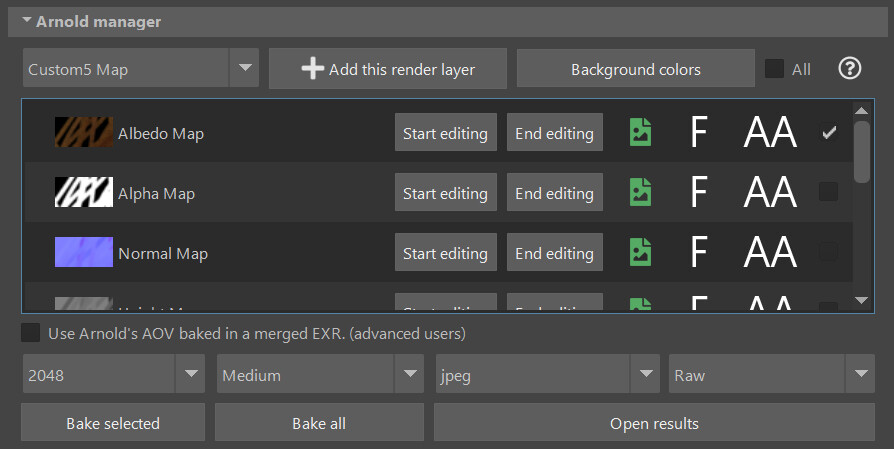The width and height of the screenshot is (894, 449).
Task: Click the layer list scrollbar down arrow
Action: pos(862,300)
